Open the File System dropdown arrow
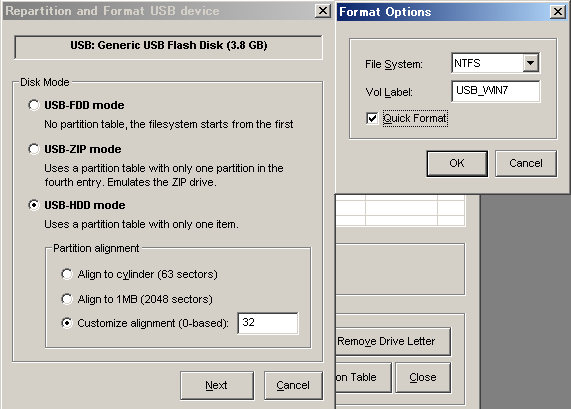571x409 pixels. coord(531,63)
